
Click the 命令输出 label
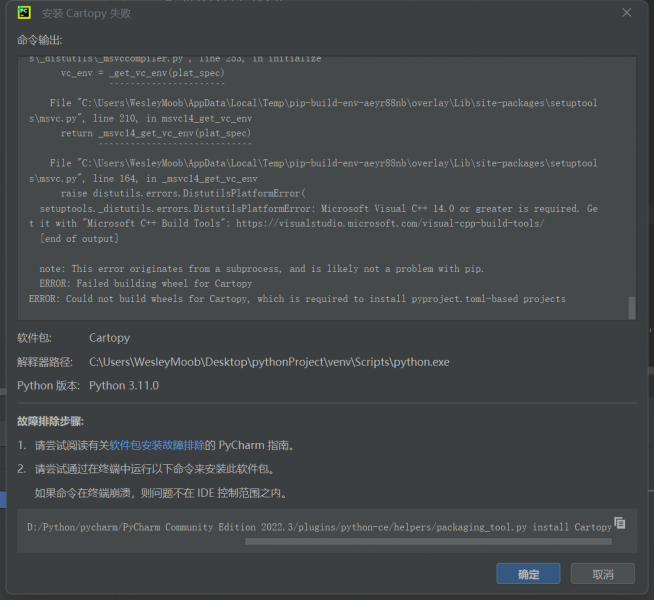point(39,40)
